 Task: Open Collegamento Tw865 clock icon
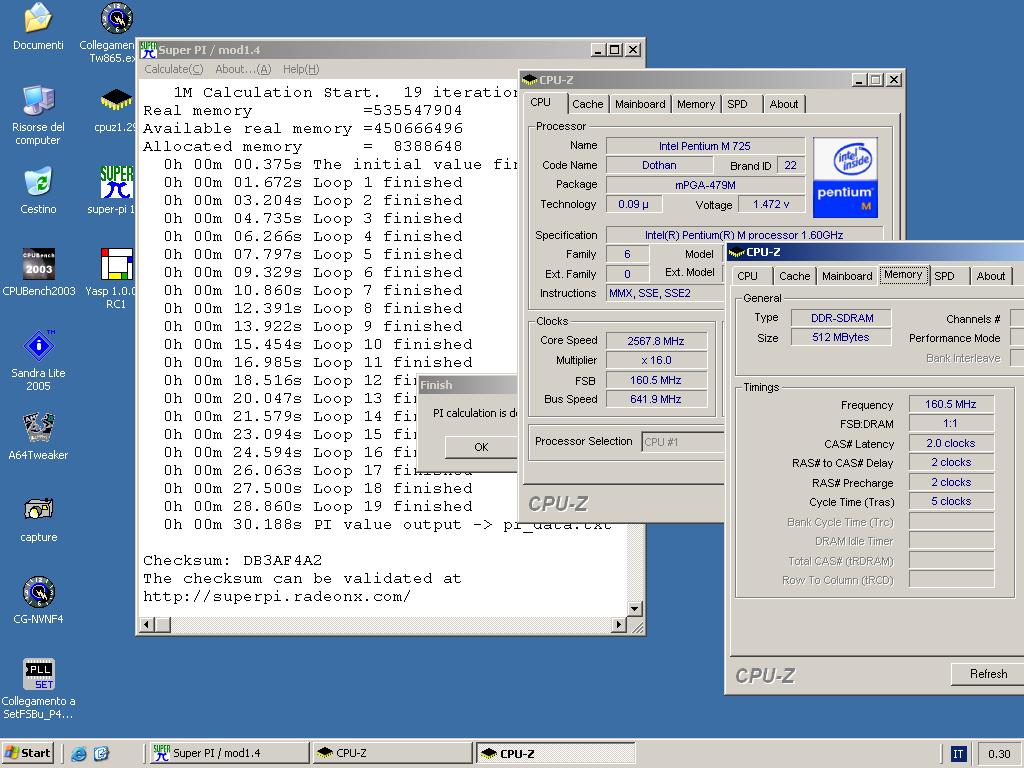tap(117, 18)
